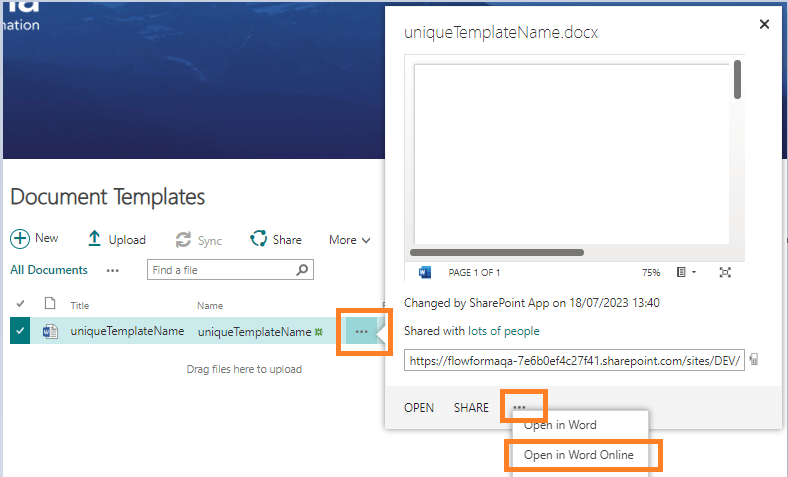Click the New document plus icon

click(x=20, y=238)
